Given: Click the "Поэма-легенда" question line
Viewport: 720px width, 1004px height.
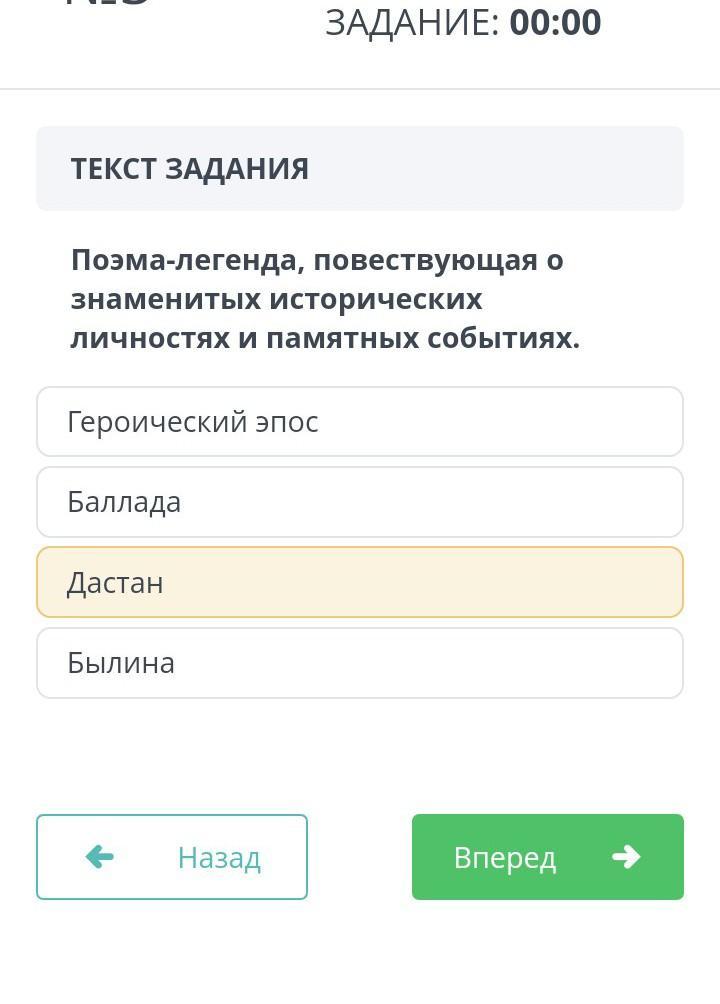Looking at the screenshot, I should tap(317, 260).
